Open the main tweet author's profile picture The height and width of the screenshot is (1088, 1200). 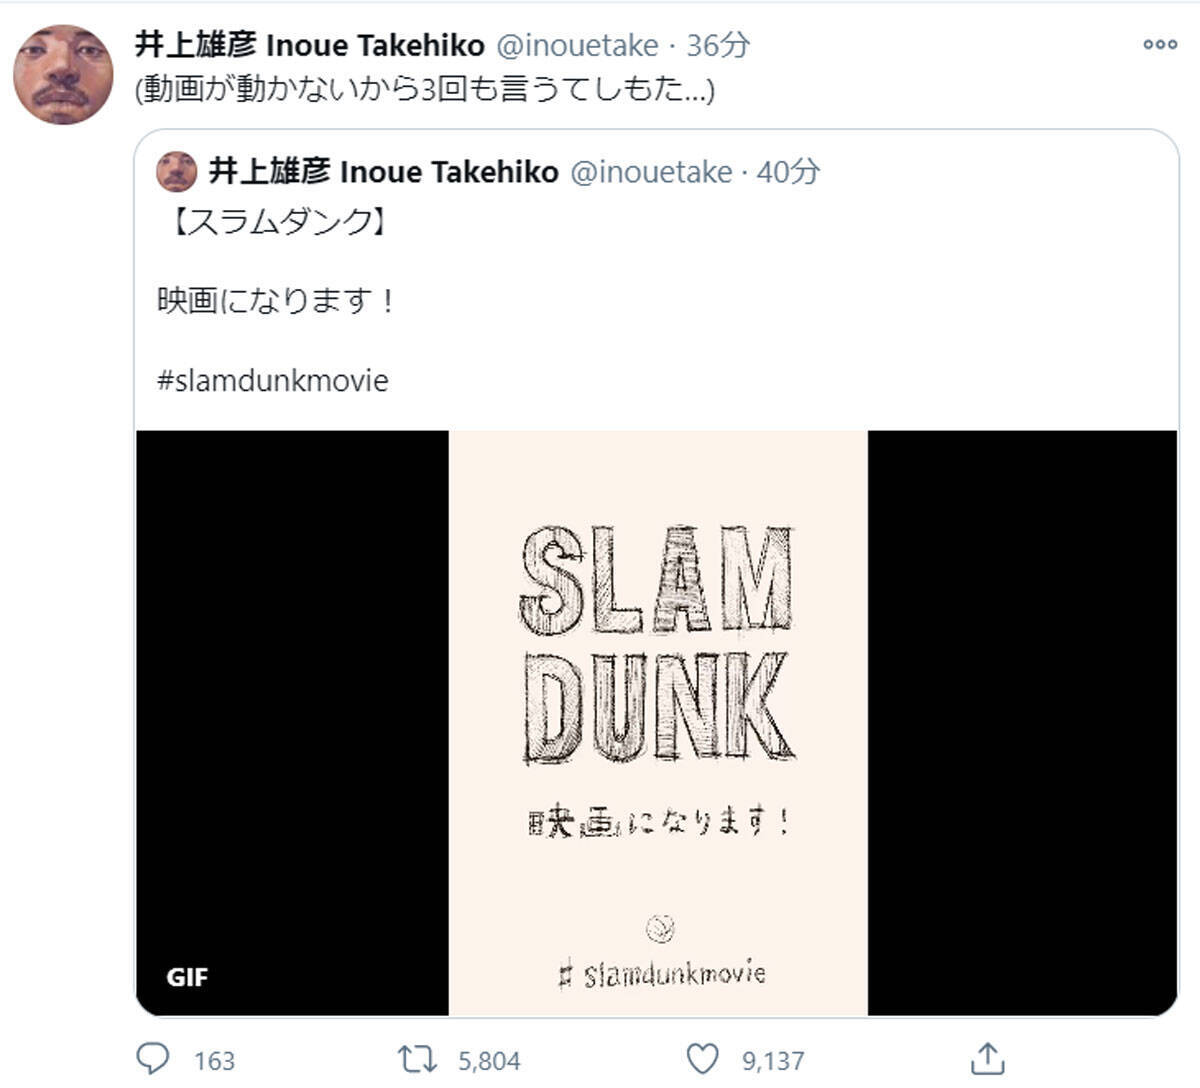[x=62, y=75]
